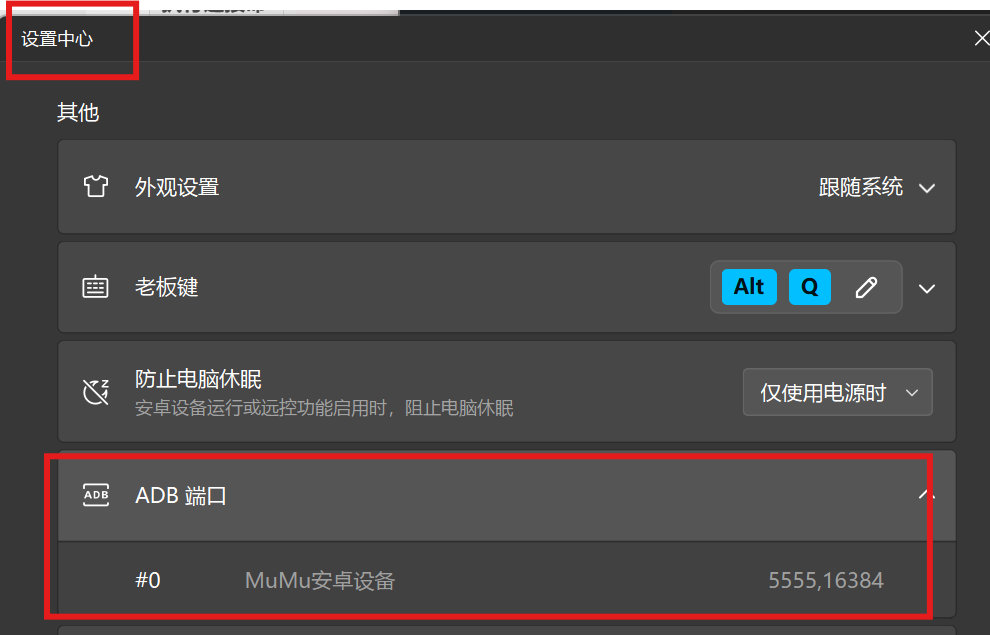Close the 设置中心 window
Screen dimensions: 990x635
pos(982,39)
